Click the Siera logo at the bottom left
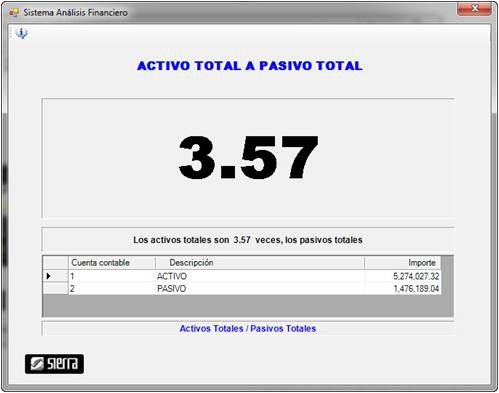This screenshot has width=499, height=393. click(54, 364)
